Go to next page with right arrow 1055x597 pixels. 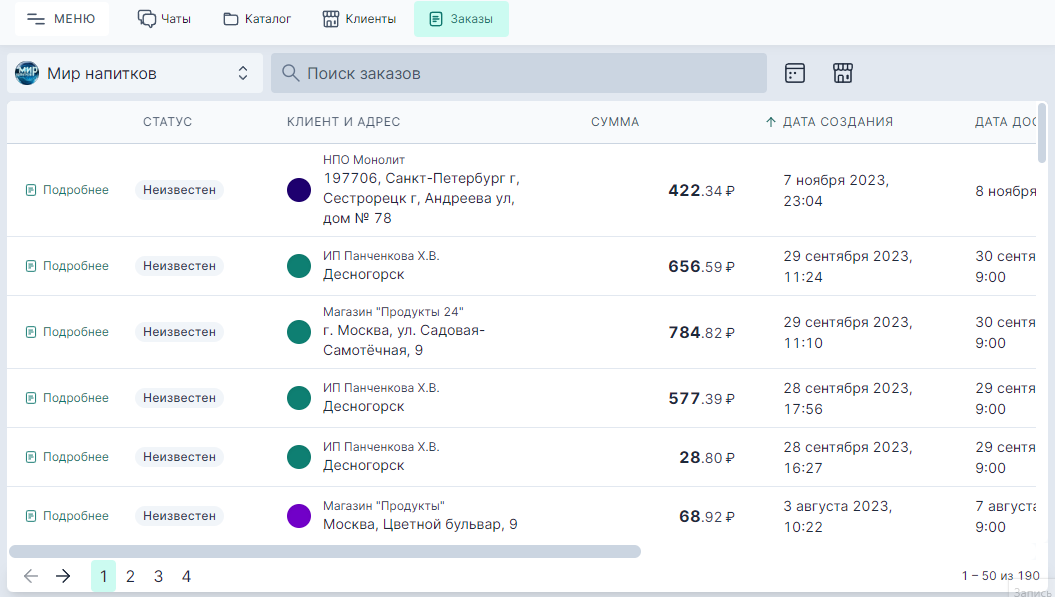63,576
